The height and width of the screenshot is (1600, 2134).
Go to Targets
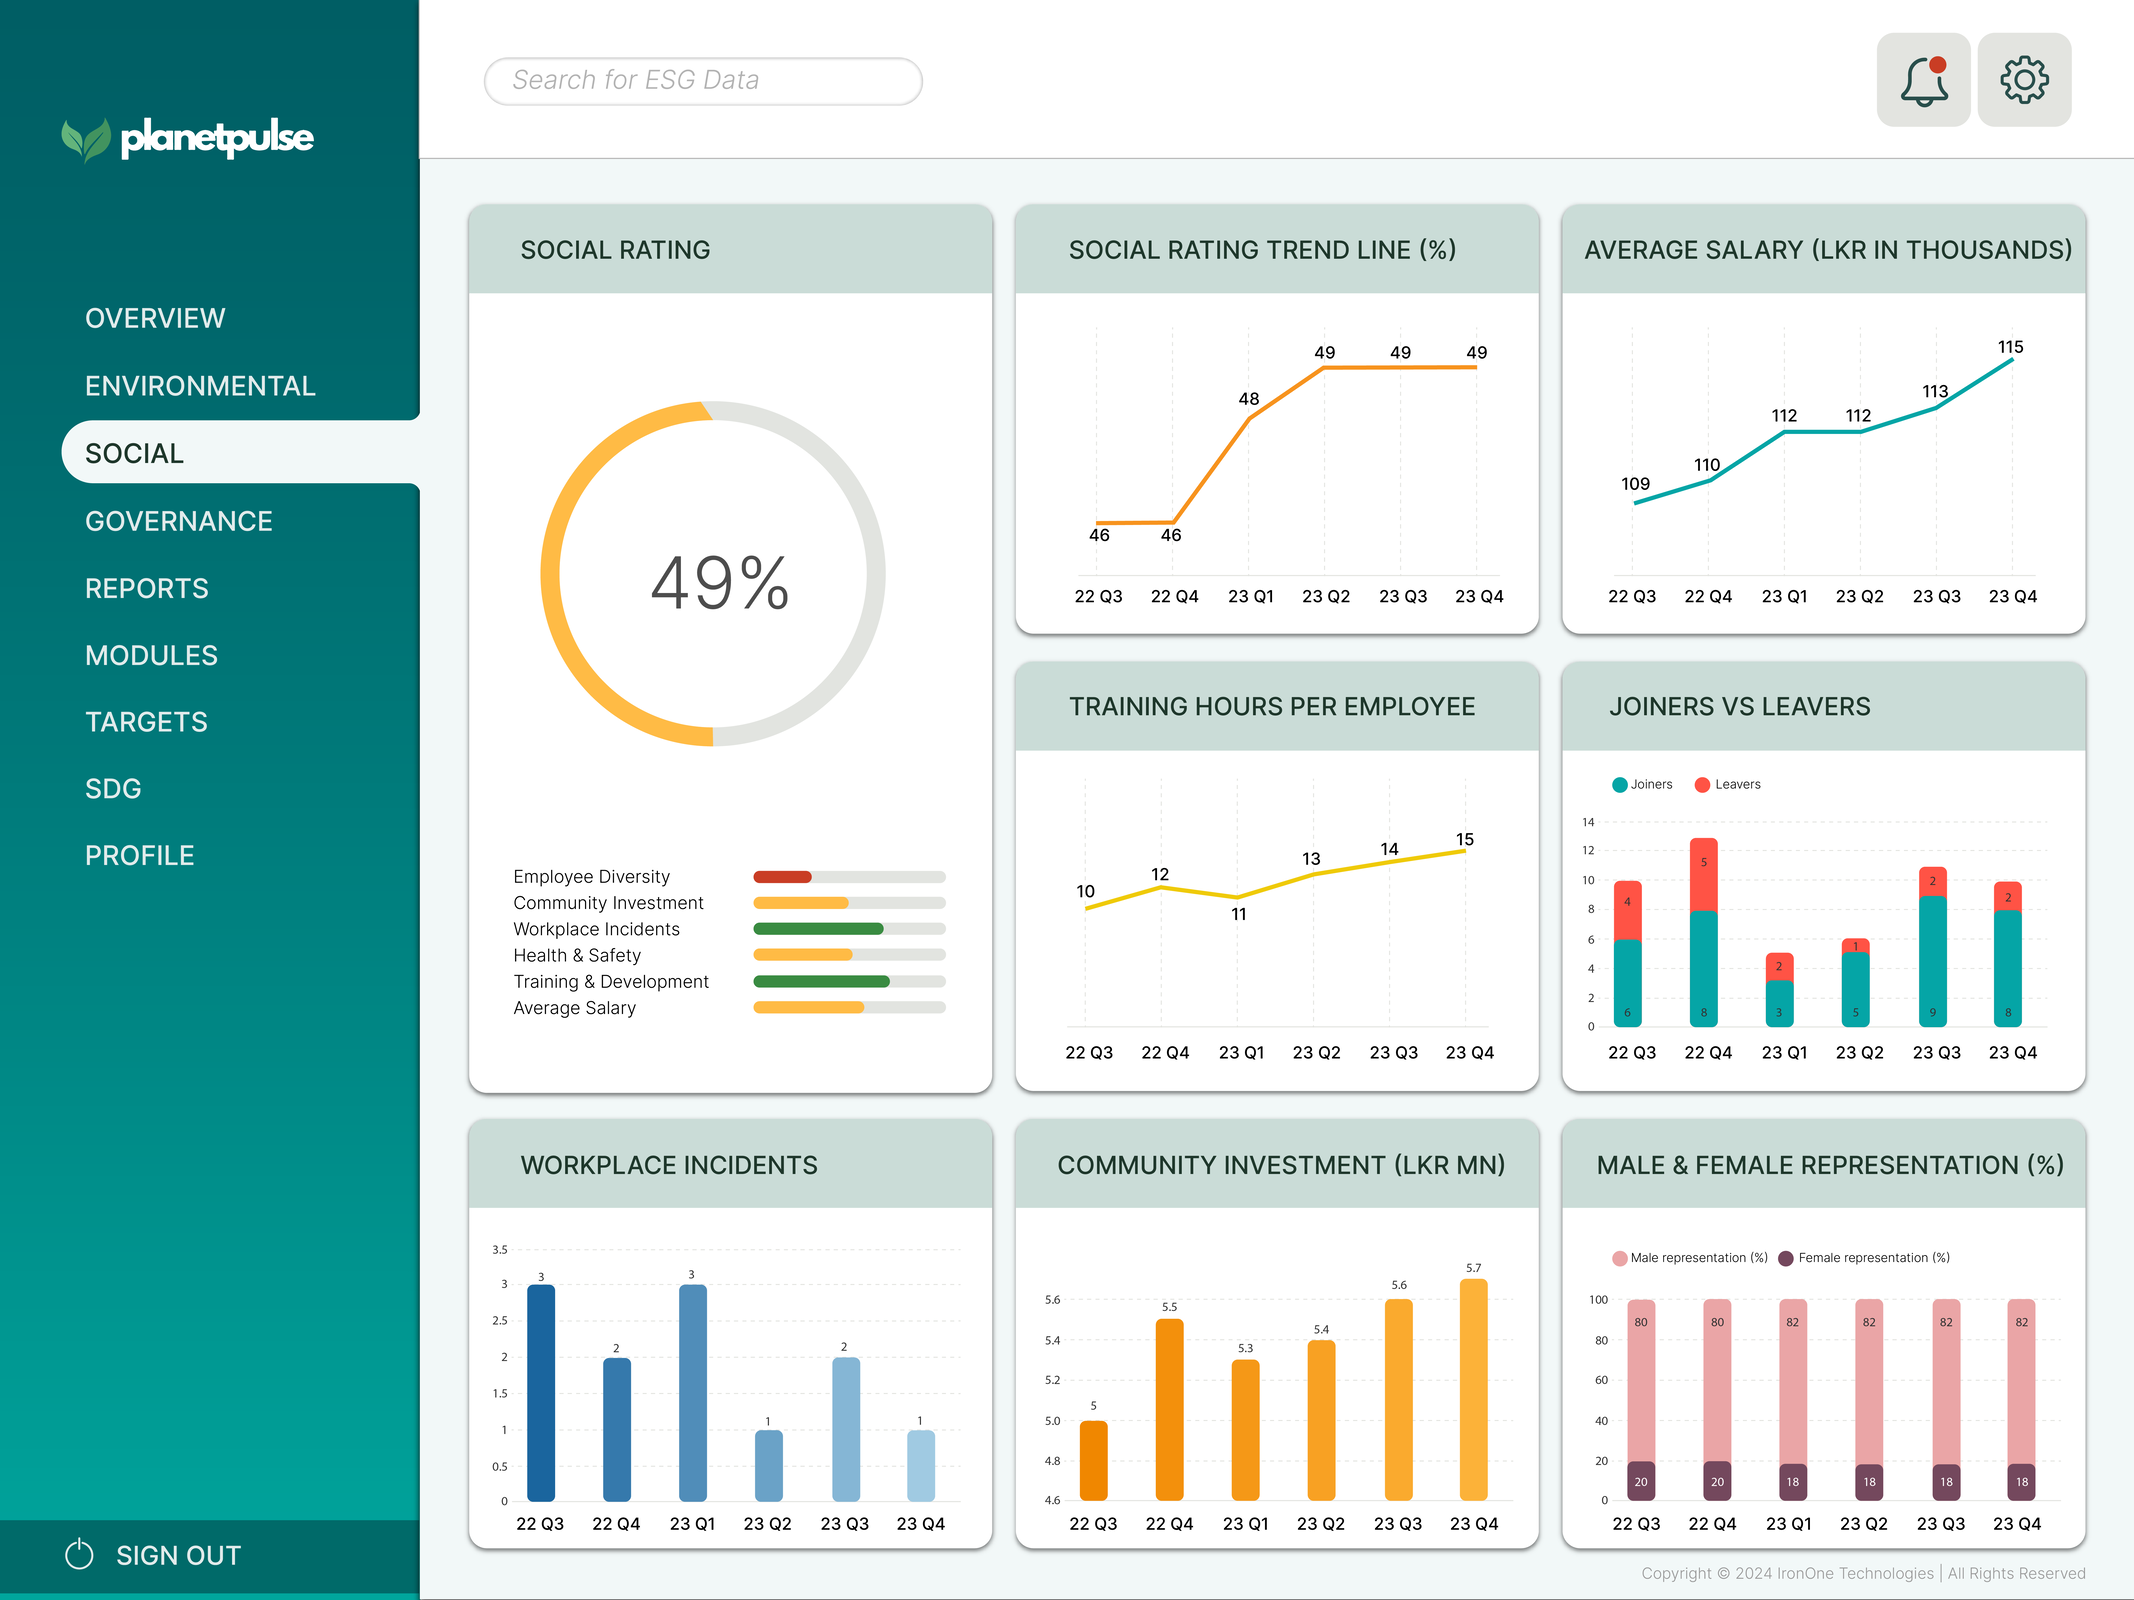point(146,722)
